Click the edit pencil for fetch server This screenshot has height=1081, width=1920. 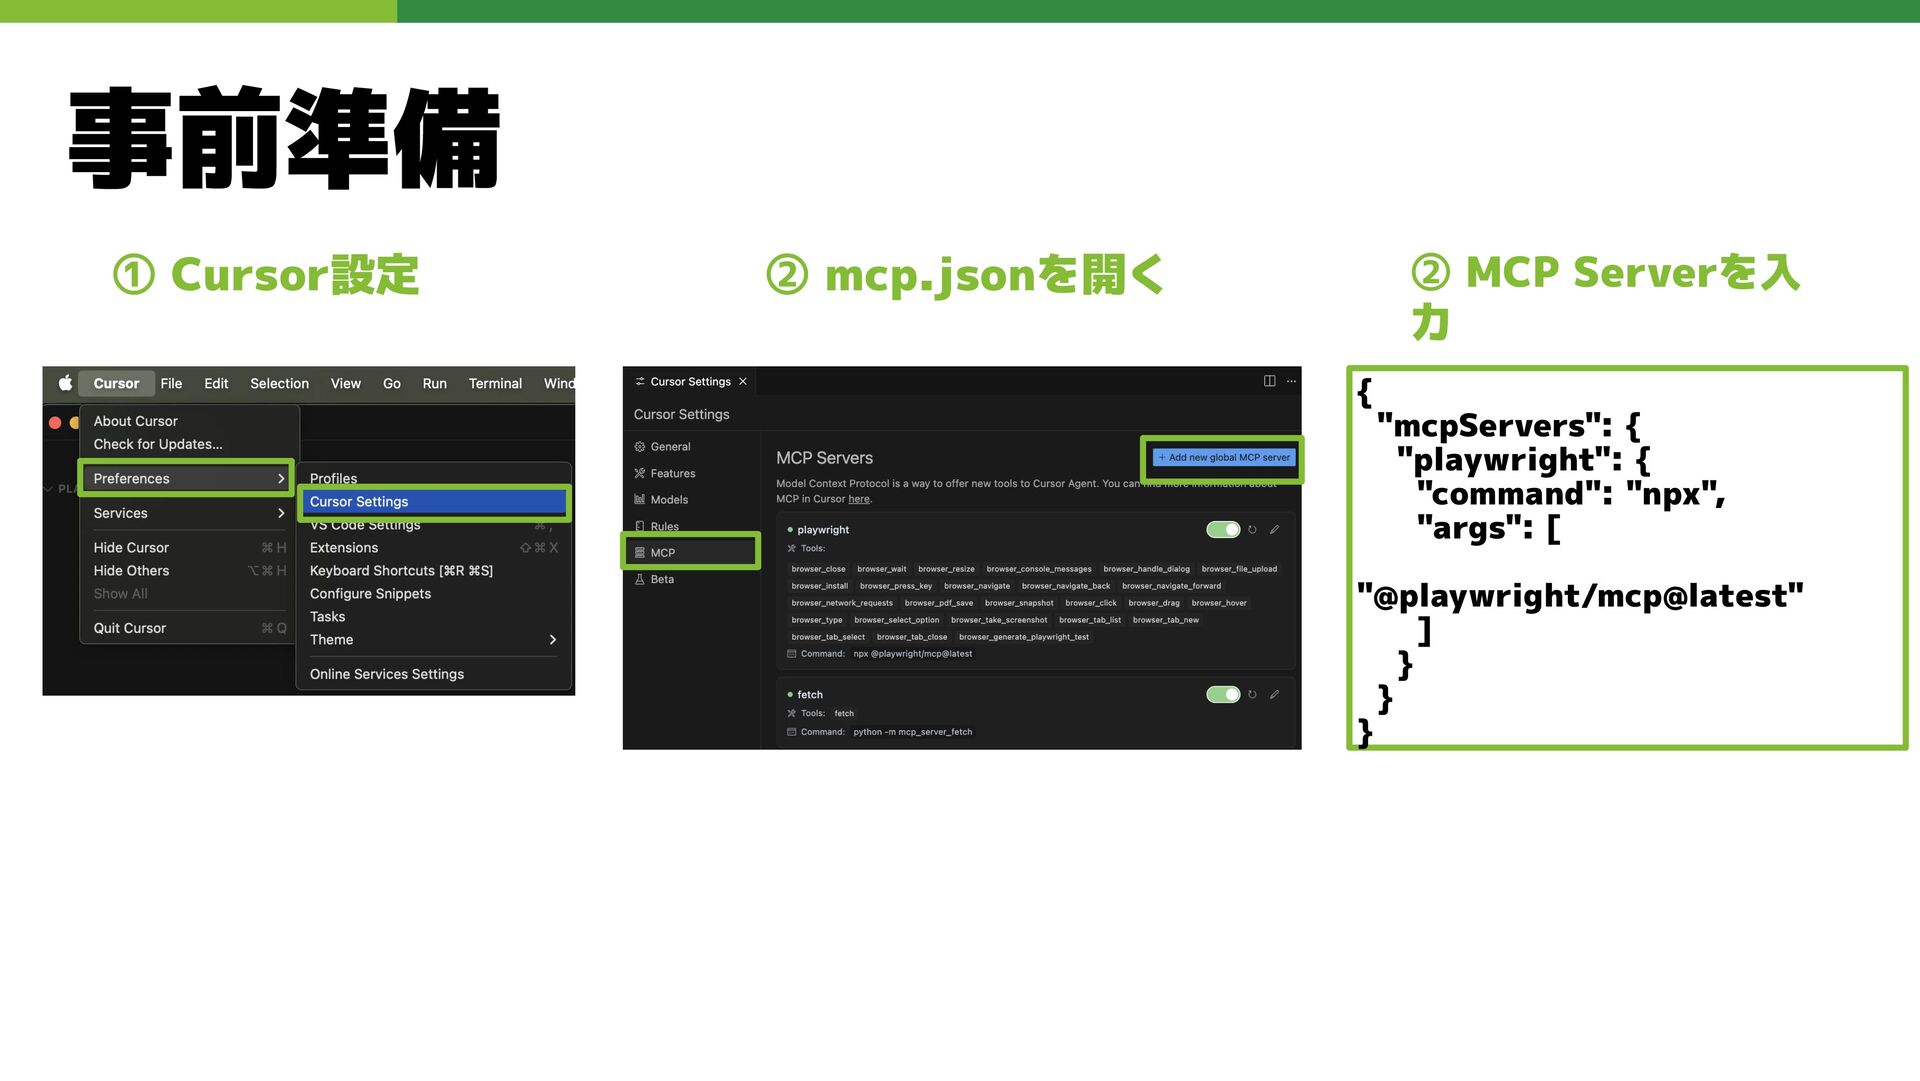(x=1274, y=695)
